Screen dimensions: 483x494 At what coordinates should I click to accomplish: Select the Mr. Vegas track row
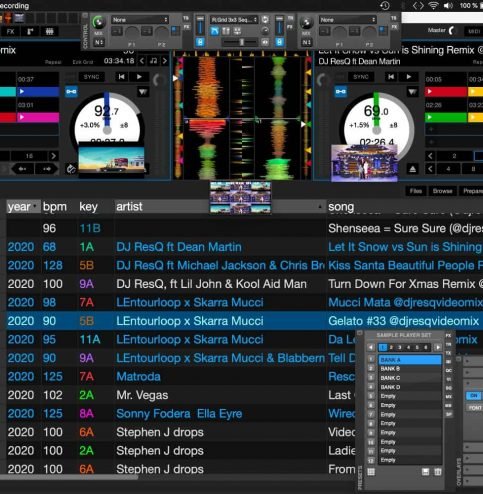pyautogui.click(x=180, y=395)
